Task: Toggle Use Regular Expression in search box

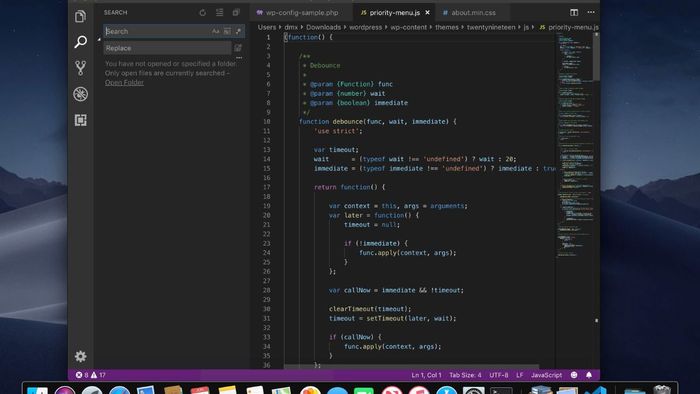Action: (238, 31)
